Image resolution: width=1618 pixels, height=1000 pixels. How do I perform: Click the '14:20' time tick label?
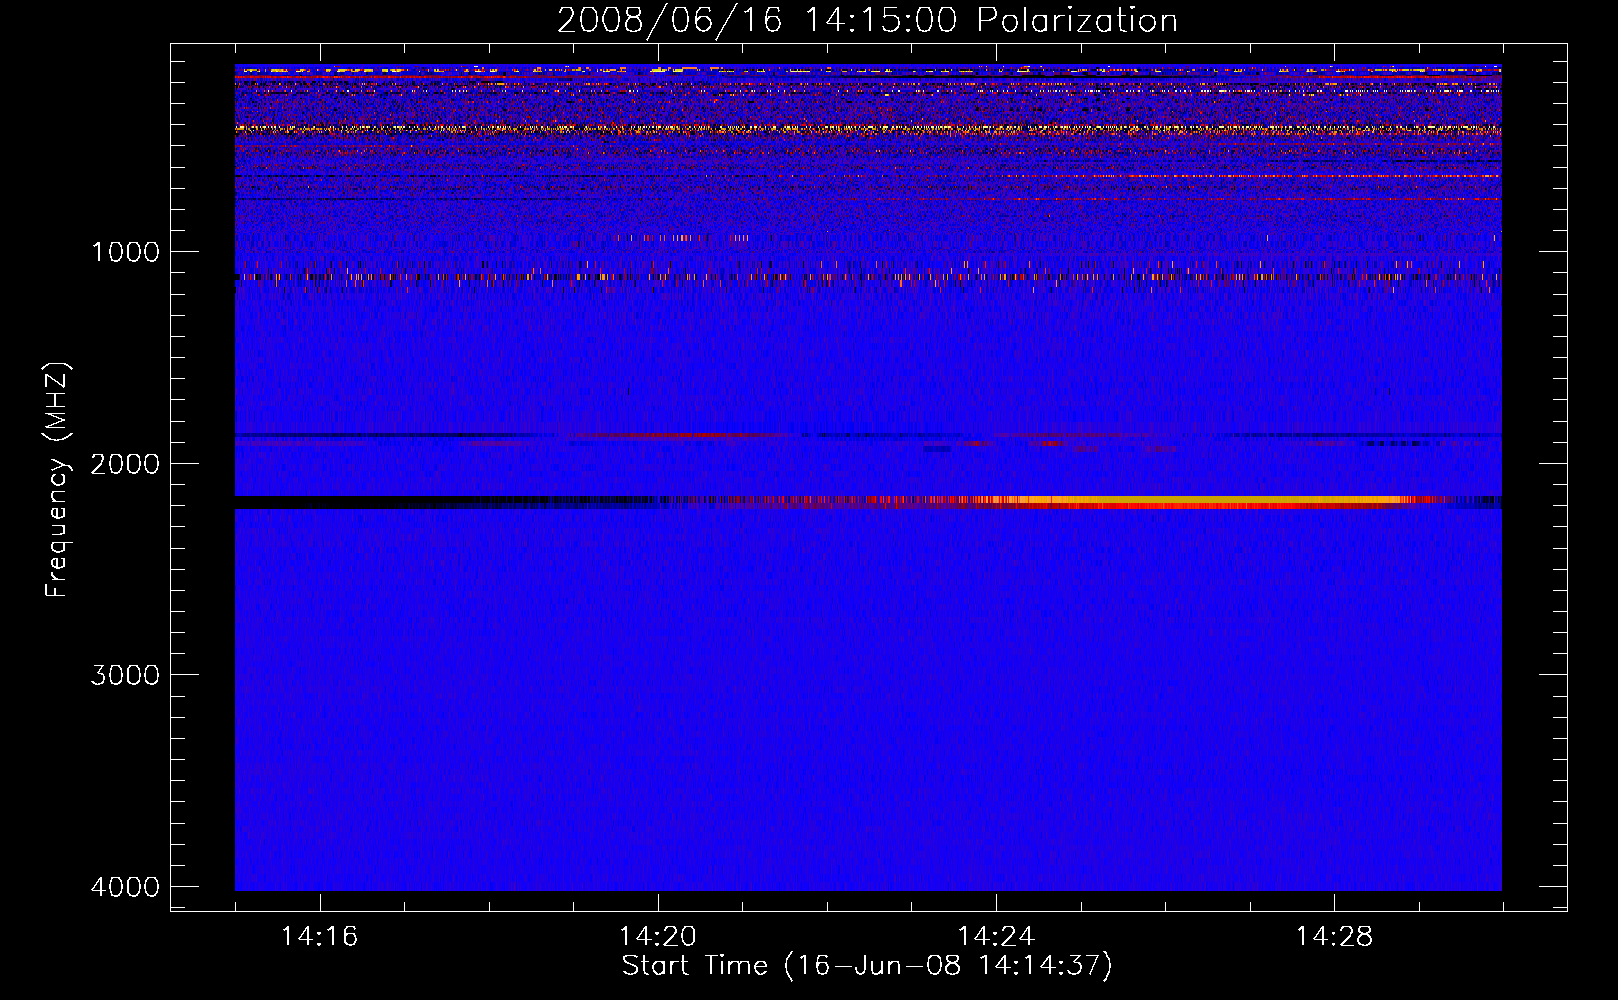click(x=658, y=937)
